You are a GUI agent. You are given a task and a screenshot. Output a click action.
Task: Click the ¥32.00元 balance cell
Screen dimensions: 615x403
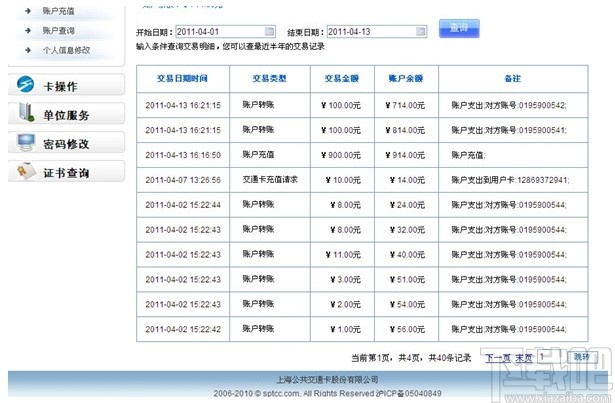pyautogui.click(x=408, y=230)
